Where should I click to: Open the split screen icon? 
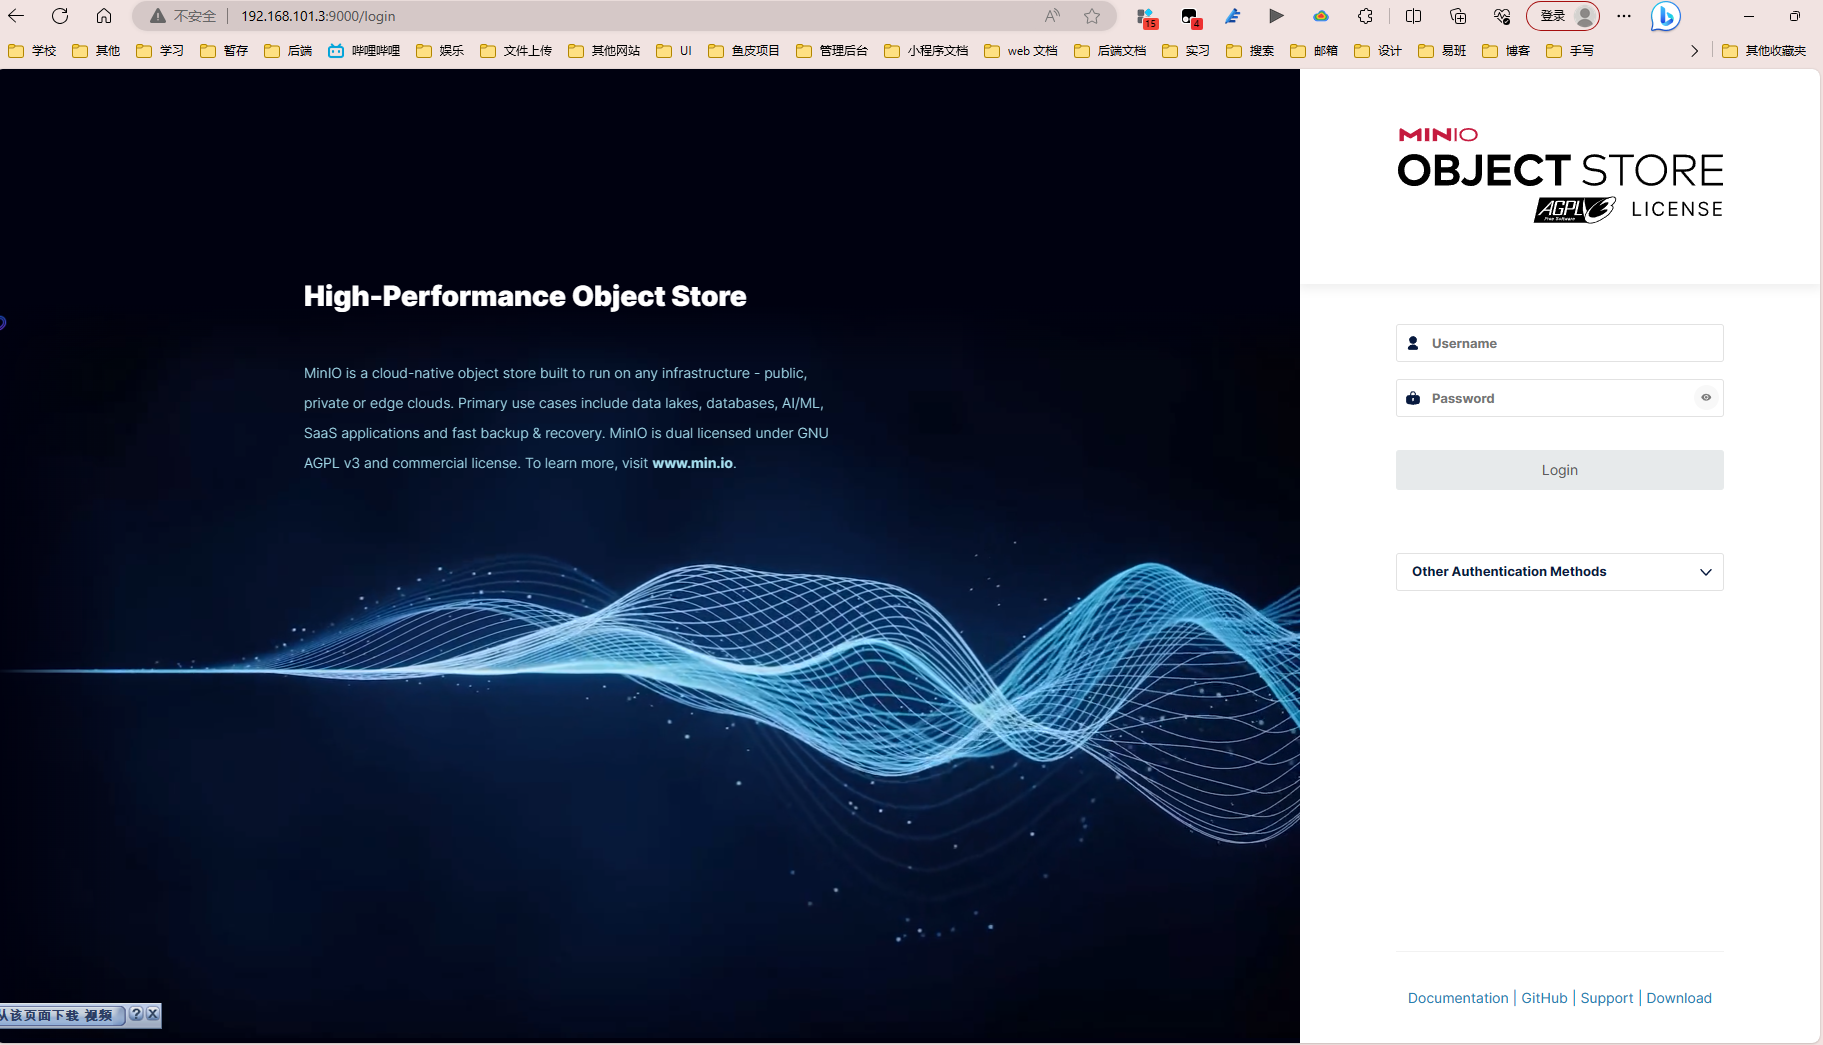(x=1413, y=16)
